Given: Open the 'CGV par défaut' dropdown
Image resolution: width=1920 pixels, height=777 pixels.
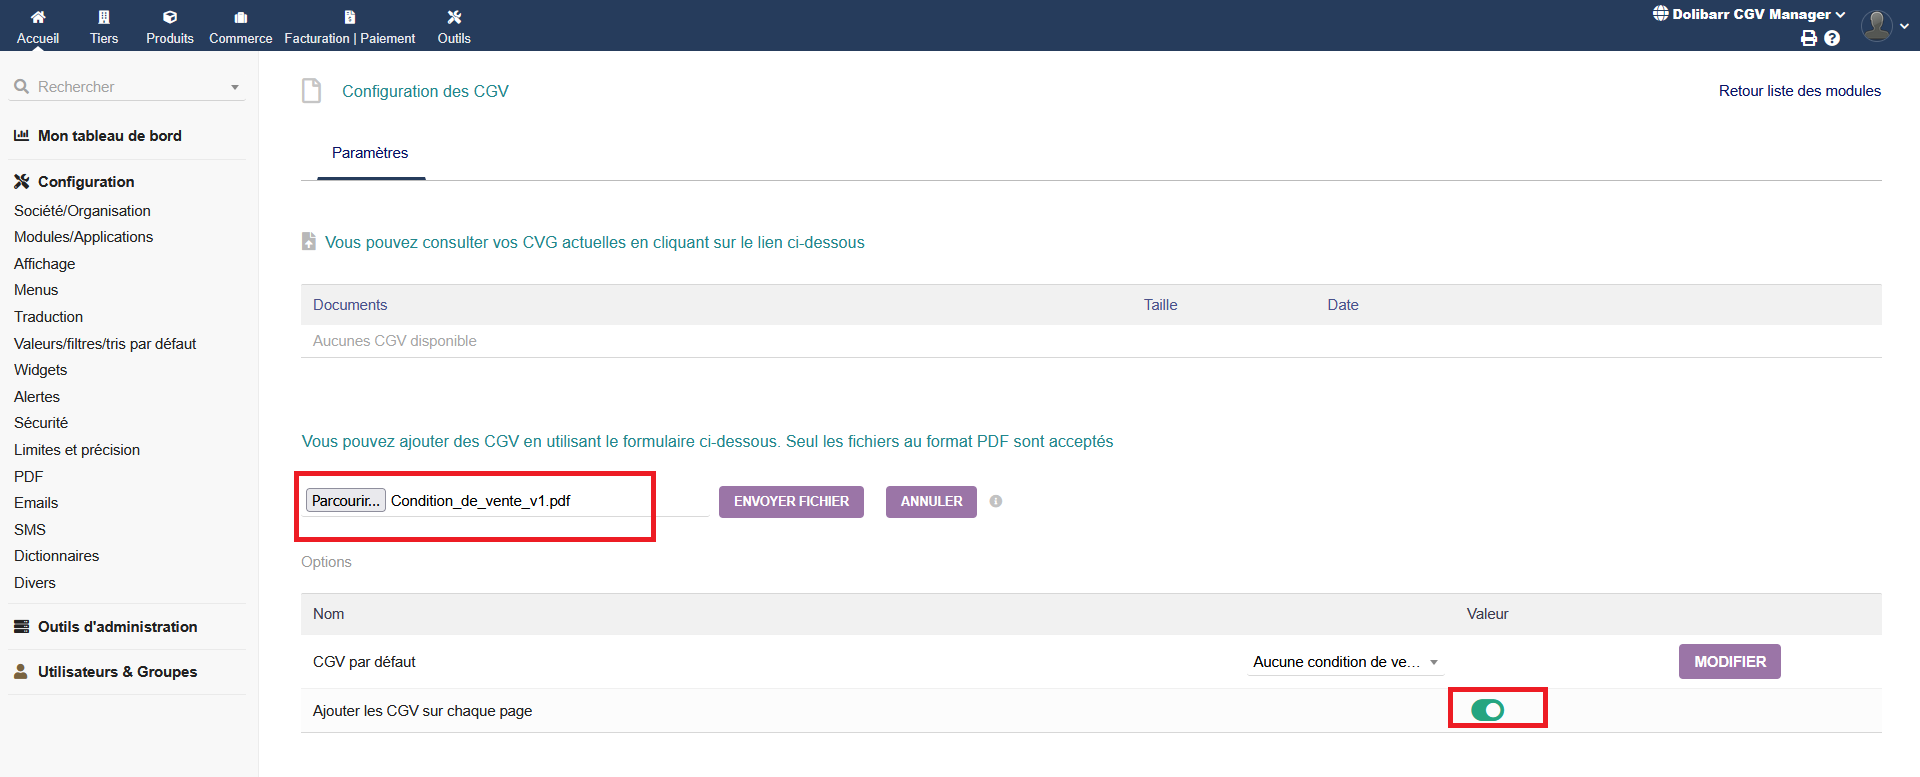Looking at the screenshot, I should coord(1345,662).
